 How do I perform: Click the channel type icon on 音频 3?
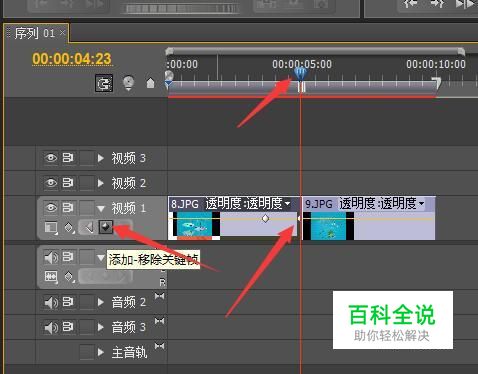pyautogui.click(x=159, y=321)
